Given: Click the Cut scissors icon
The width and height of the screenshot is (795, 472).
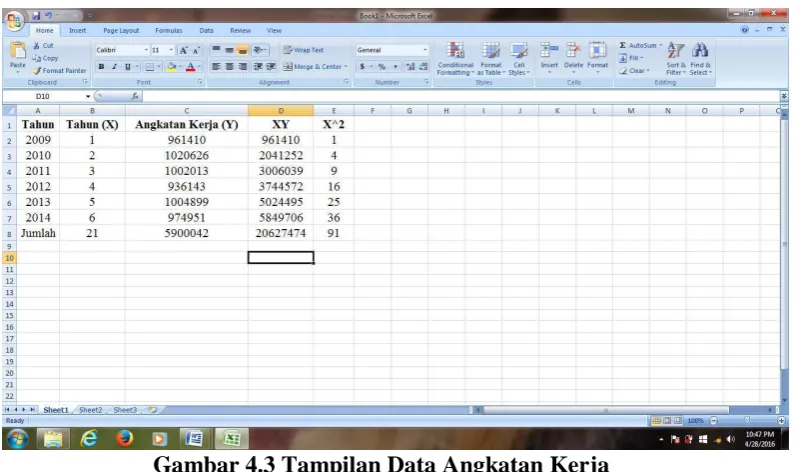Looking at the screenshot, I should [37, 45].
